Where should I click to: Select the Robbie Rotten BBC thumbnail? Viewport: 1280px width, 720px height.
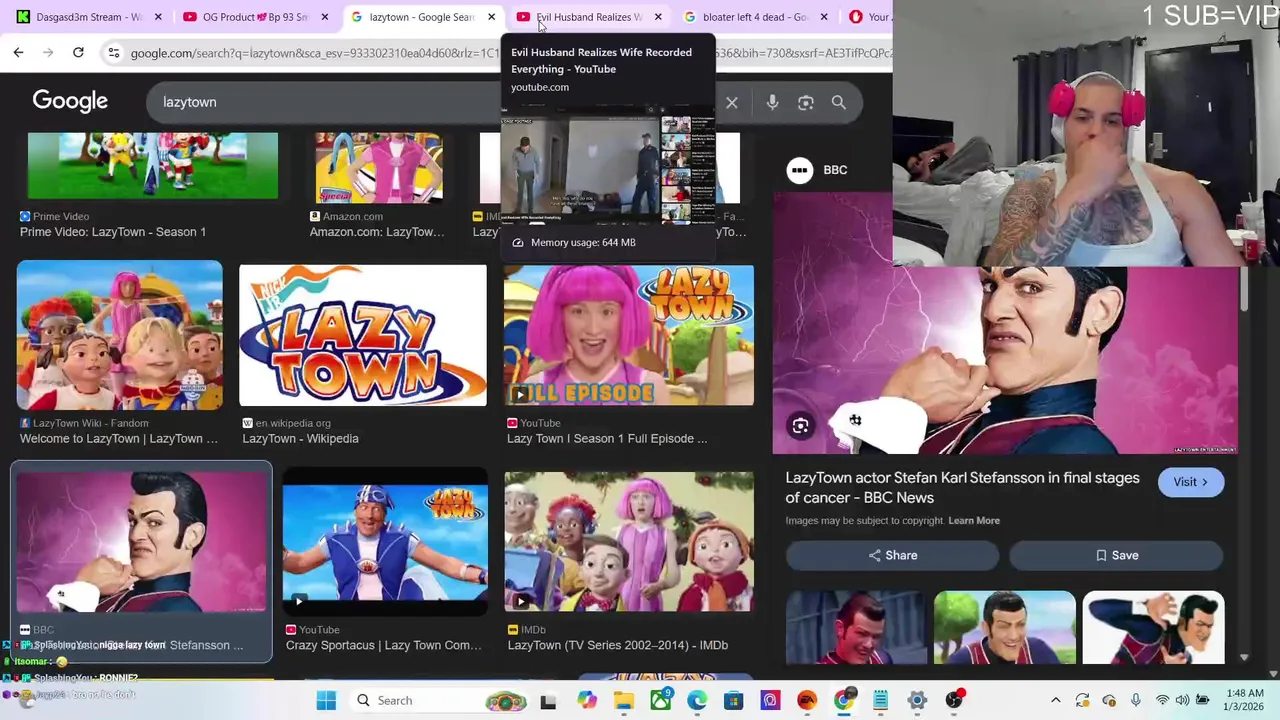(x=141, y=541)
